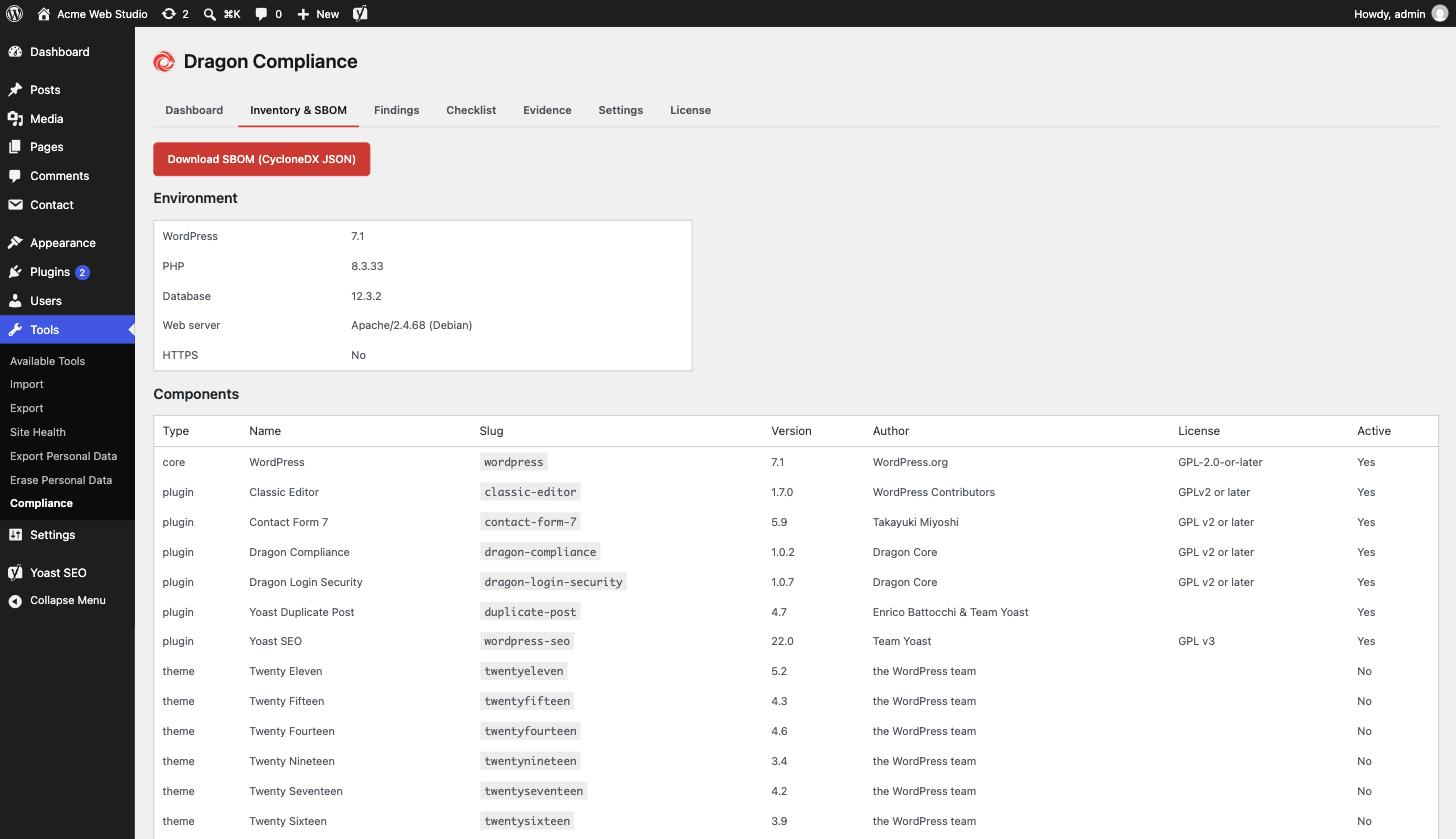
Task: Click the Posts pushpin icon
Action: point(15,90)
